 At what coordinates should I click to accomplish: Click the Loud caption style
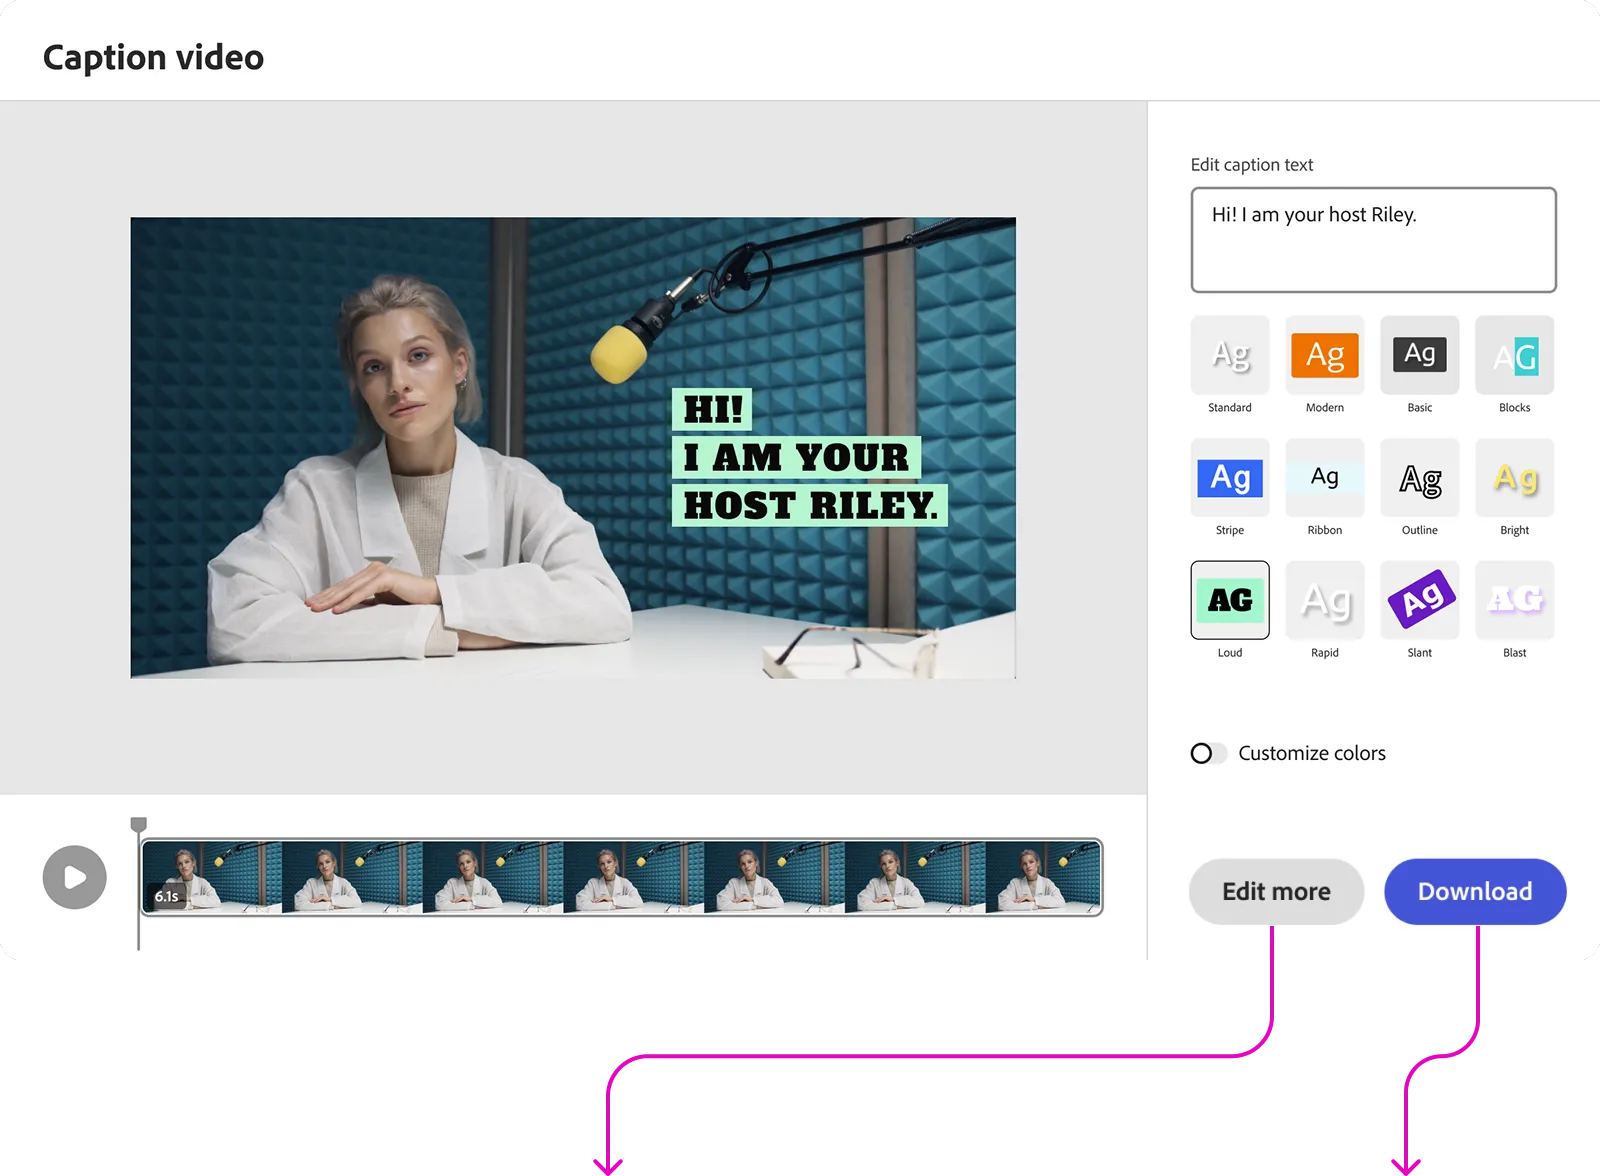pyautogui.click(x=1230, y=600)
